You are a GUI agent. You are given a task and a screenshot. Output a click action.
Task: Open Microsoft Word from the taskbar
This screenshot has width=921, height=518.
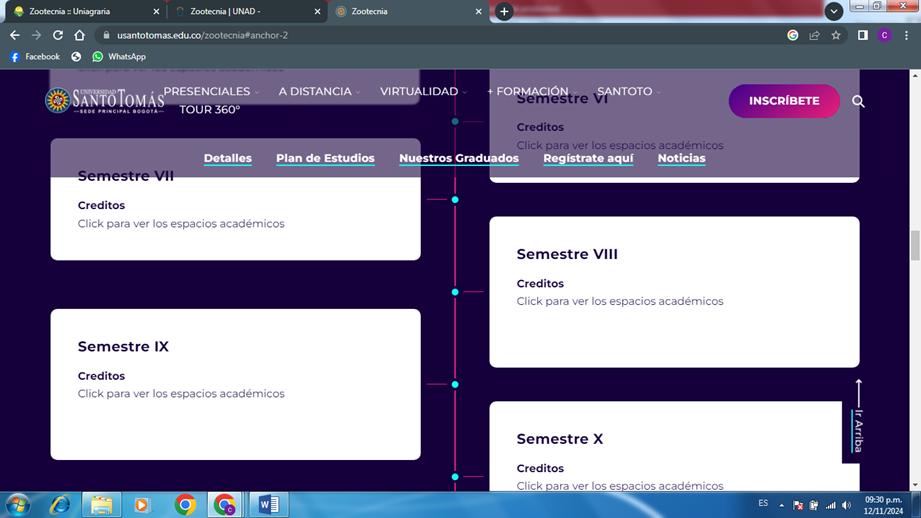click(x=268, y=504)
